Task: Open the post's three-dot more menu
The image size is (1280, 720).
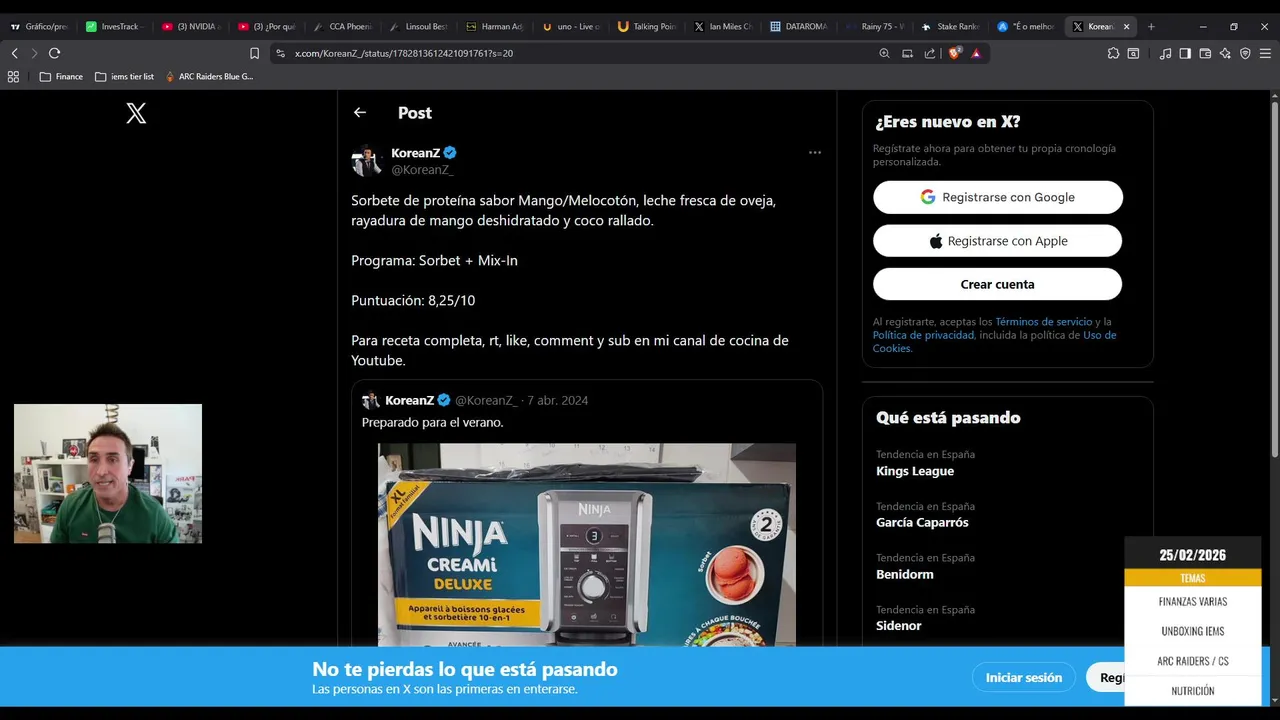Action: coord(815,153)
